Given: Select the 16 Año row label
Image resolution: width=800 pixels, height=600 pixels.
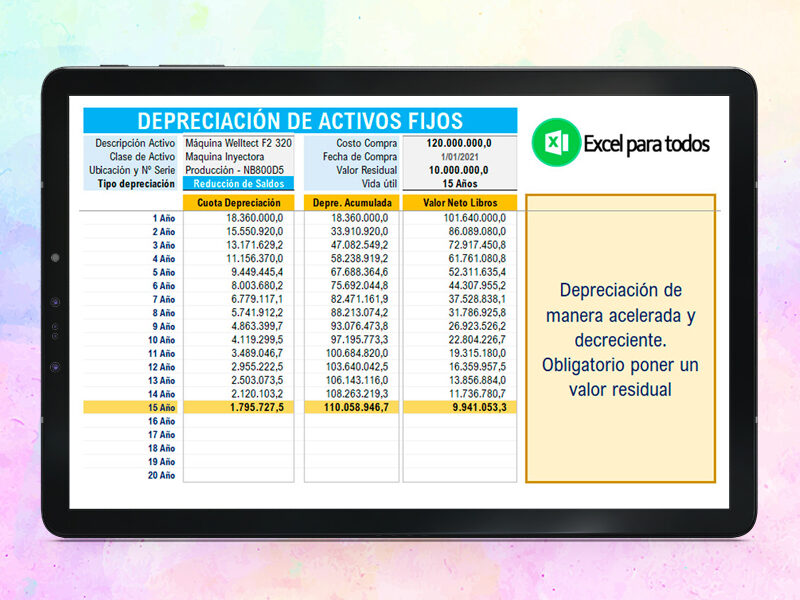Looking at the screenshot, I should (161, 421).
